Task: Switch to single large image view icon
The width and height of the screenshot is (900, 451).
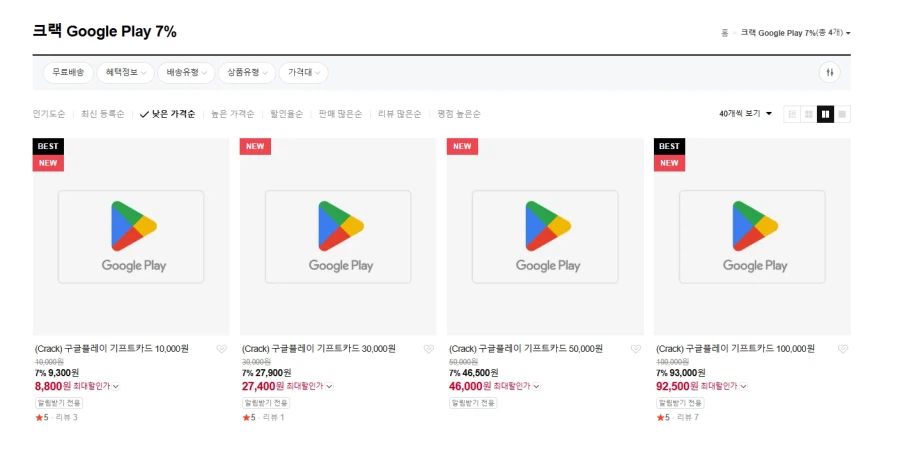Action: 842,114
